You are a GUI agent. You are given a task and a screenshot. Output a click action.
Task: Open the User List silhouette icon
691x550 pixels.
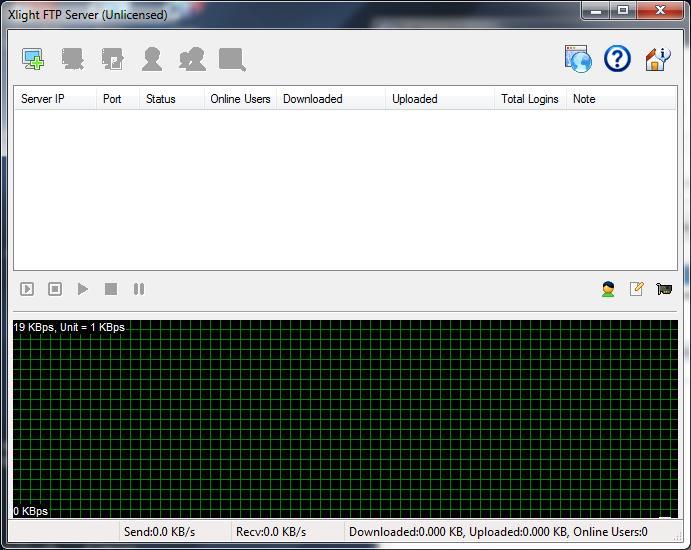(152, 59)
